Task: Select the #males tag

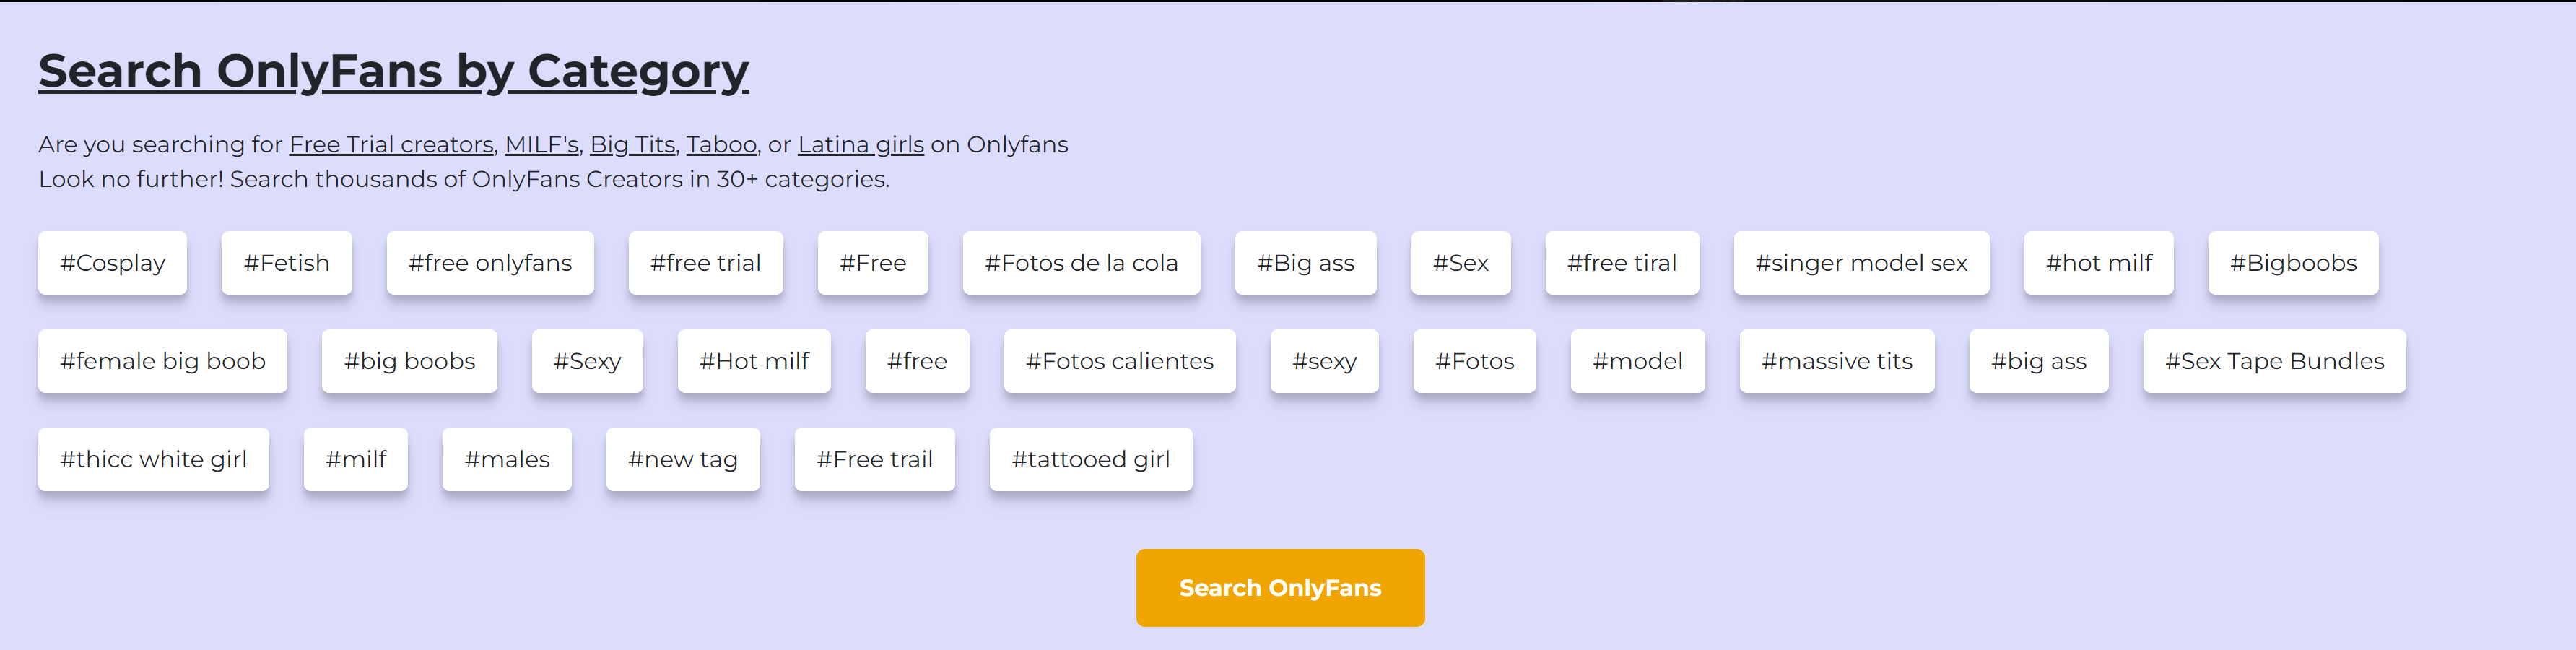Action: [x=507, y=459]
